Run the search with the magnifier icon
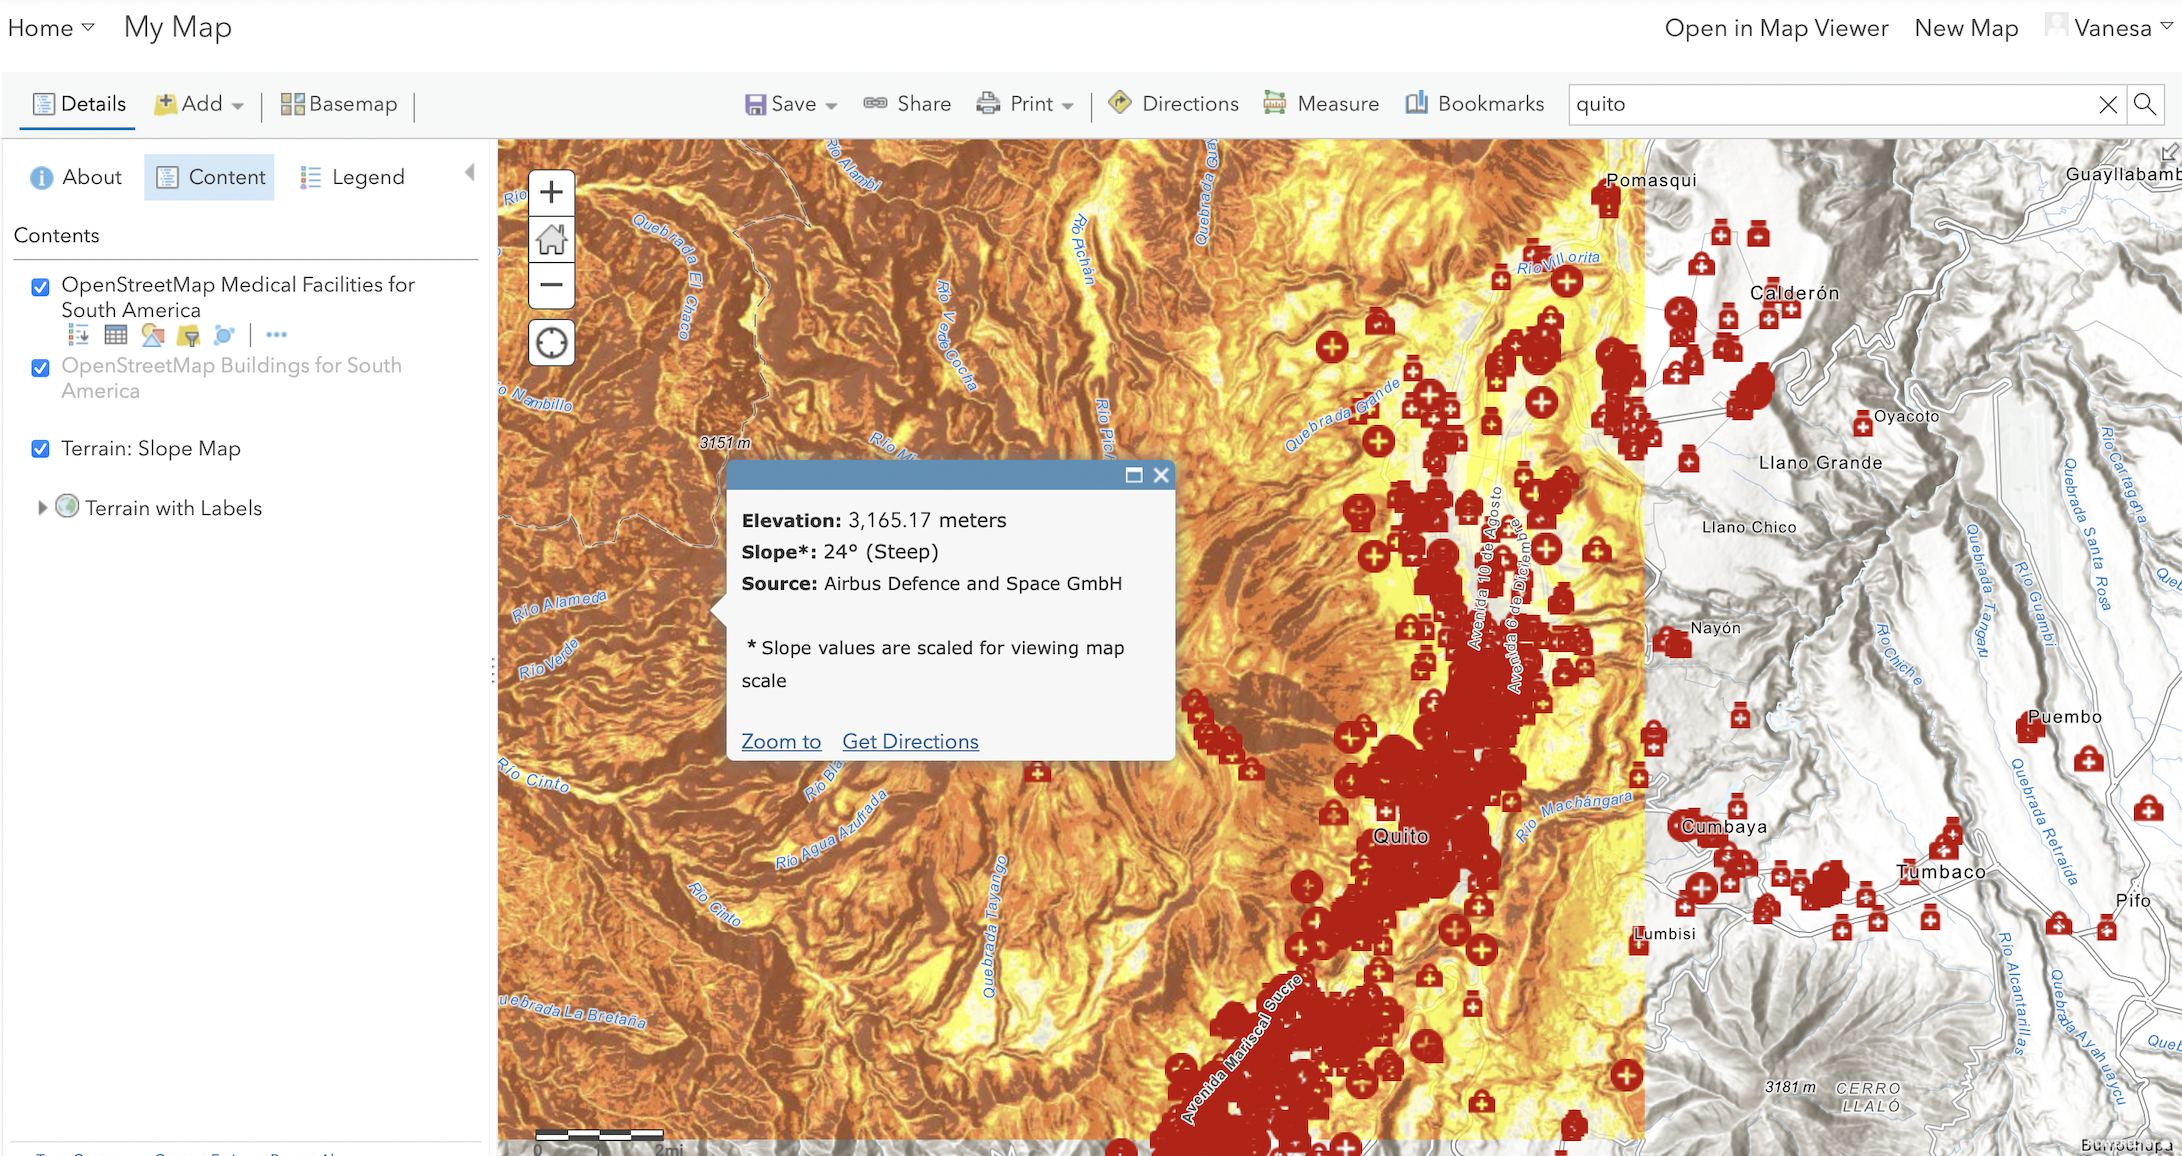The width and height of the screenshot is (2182, 1156). 2144,104
